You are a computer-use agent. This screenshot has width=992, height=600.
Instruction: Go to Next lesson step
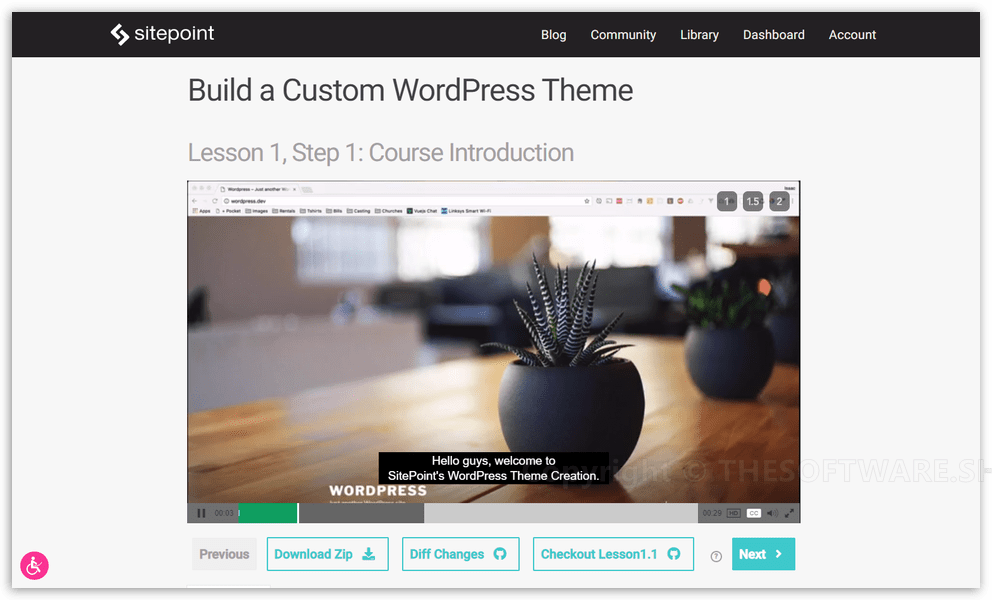point(763,554)
